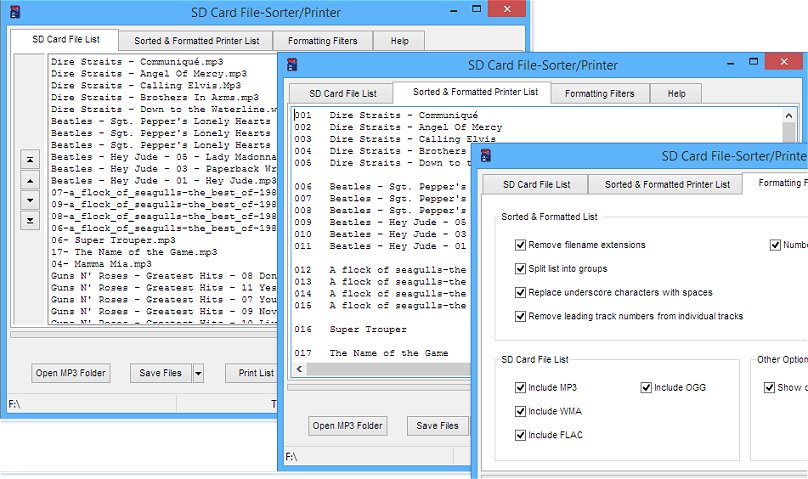Toggle Split list into groups checkbox

pos(520,269)
